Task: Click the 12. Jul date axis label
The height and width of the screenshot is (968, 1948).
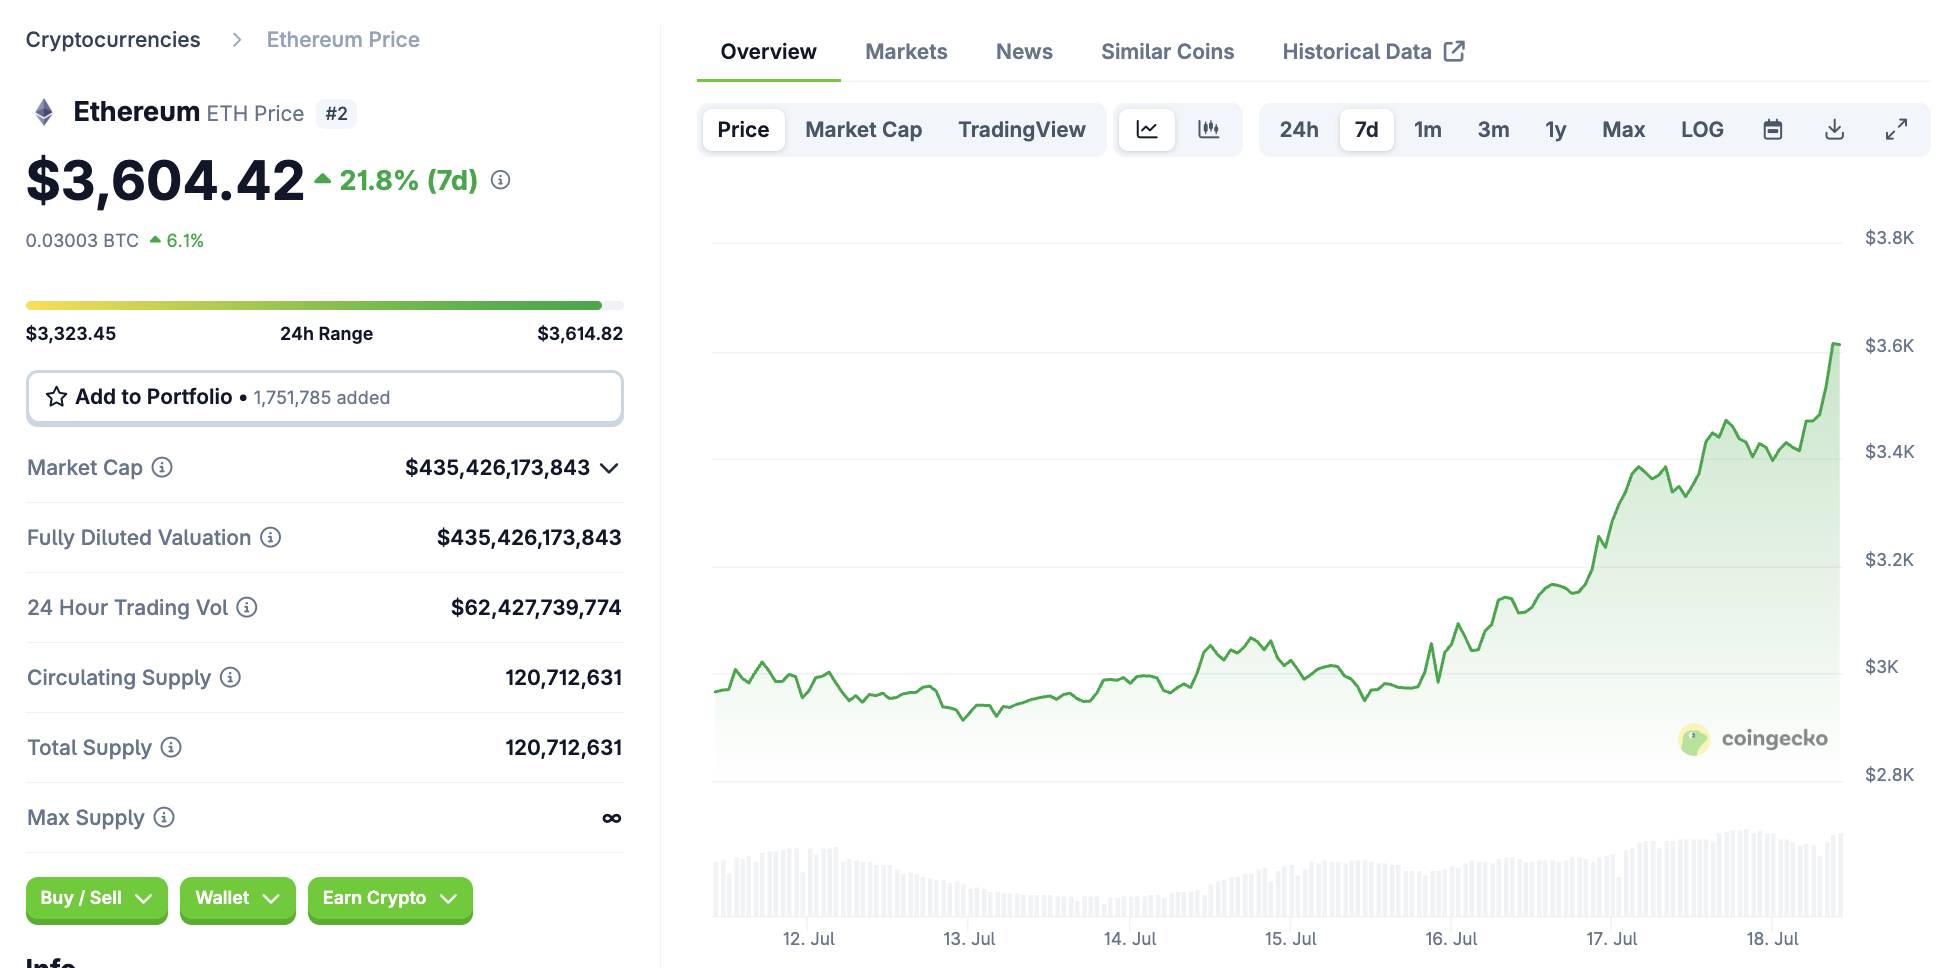Action: tap(808, 939)
